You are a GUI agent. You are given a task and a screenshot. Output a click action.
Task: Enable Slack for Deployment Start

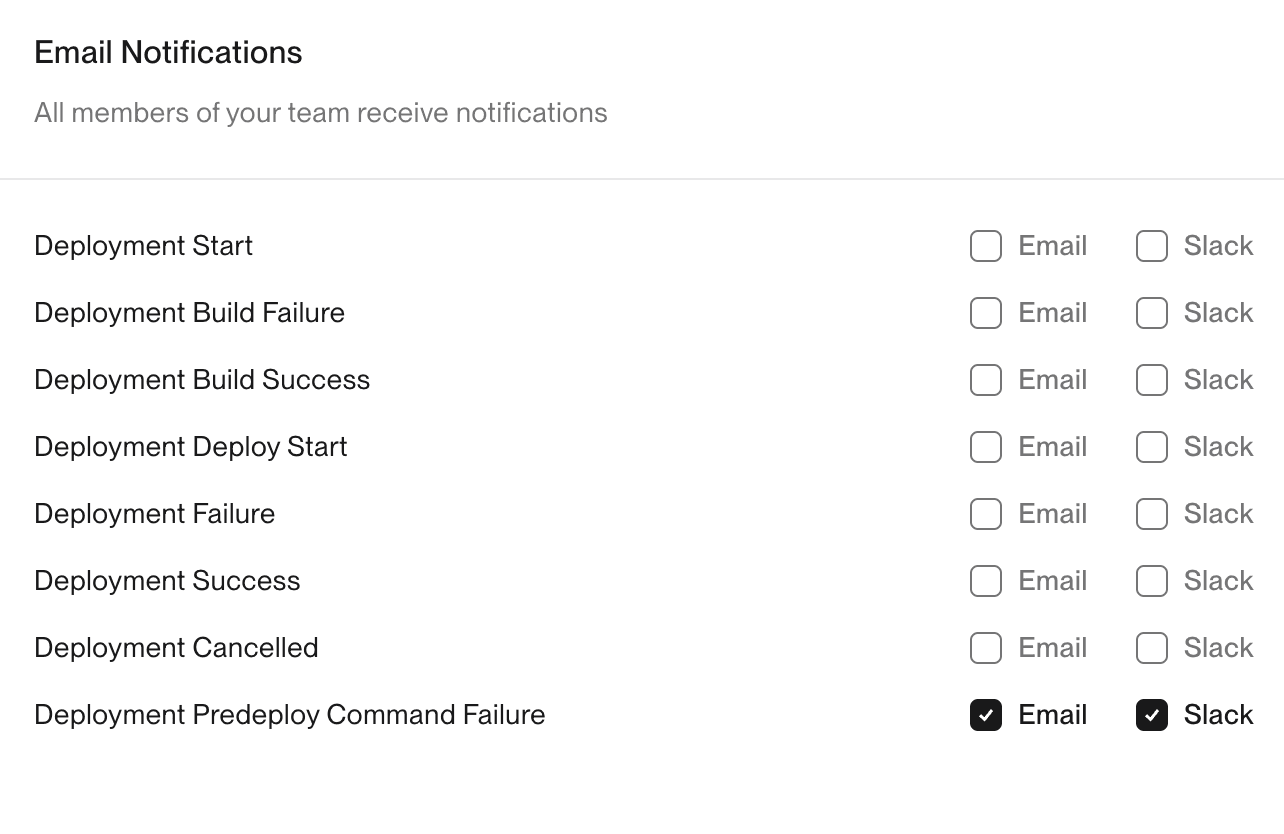pyautogui.click(x=1152, y=246)
